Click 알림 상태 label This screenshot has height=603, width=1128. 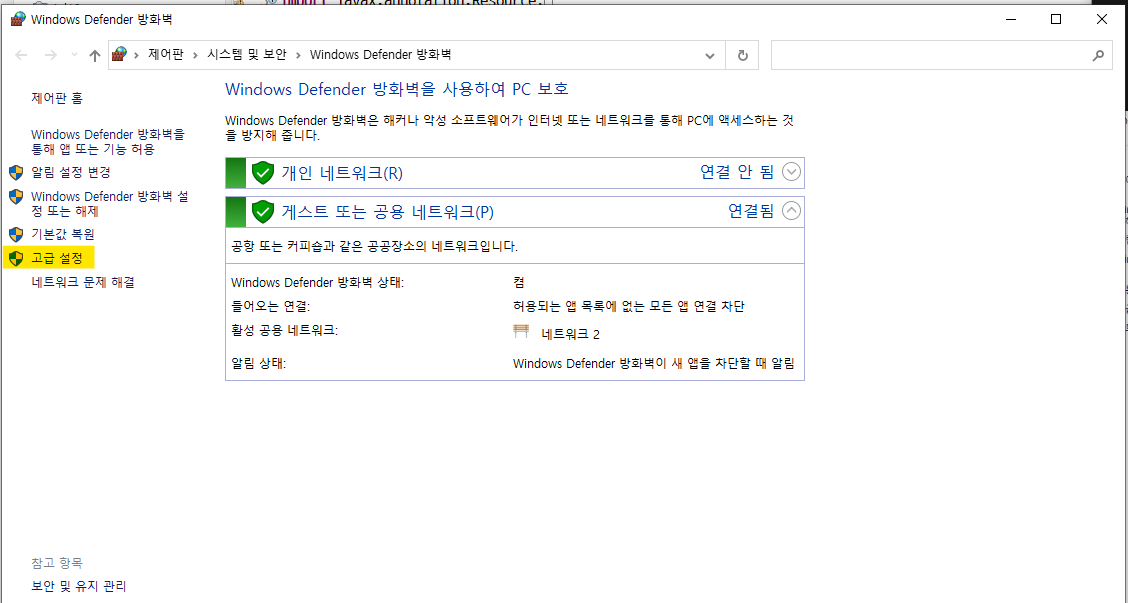pos(258,364)
